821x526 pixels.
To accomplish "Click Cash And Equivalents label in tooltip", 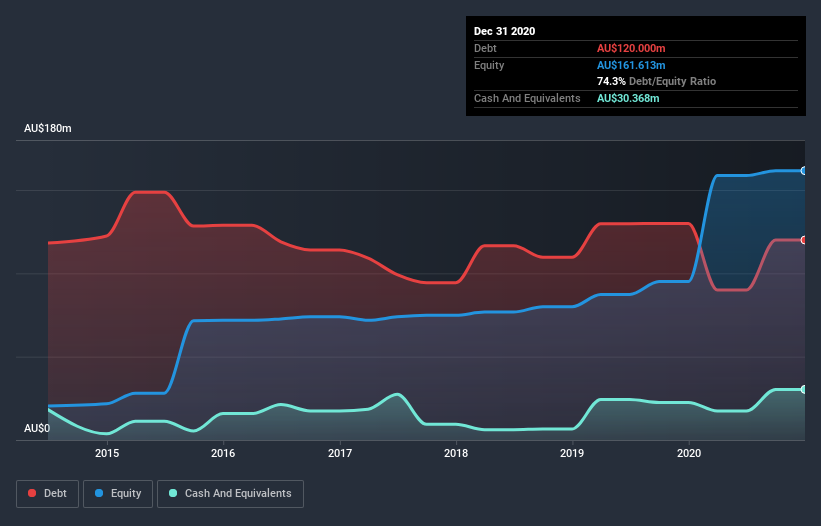I will pyautogui.click(x=527, y=98).
